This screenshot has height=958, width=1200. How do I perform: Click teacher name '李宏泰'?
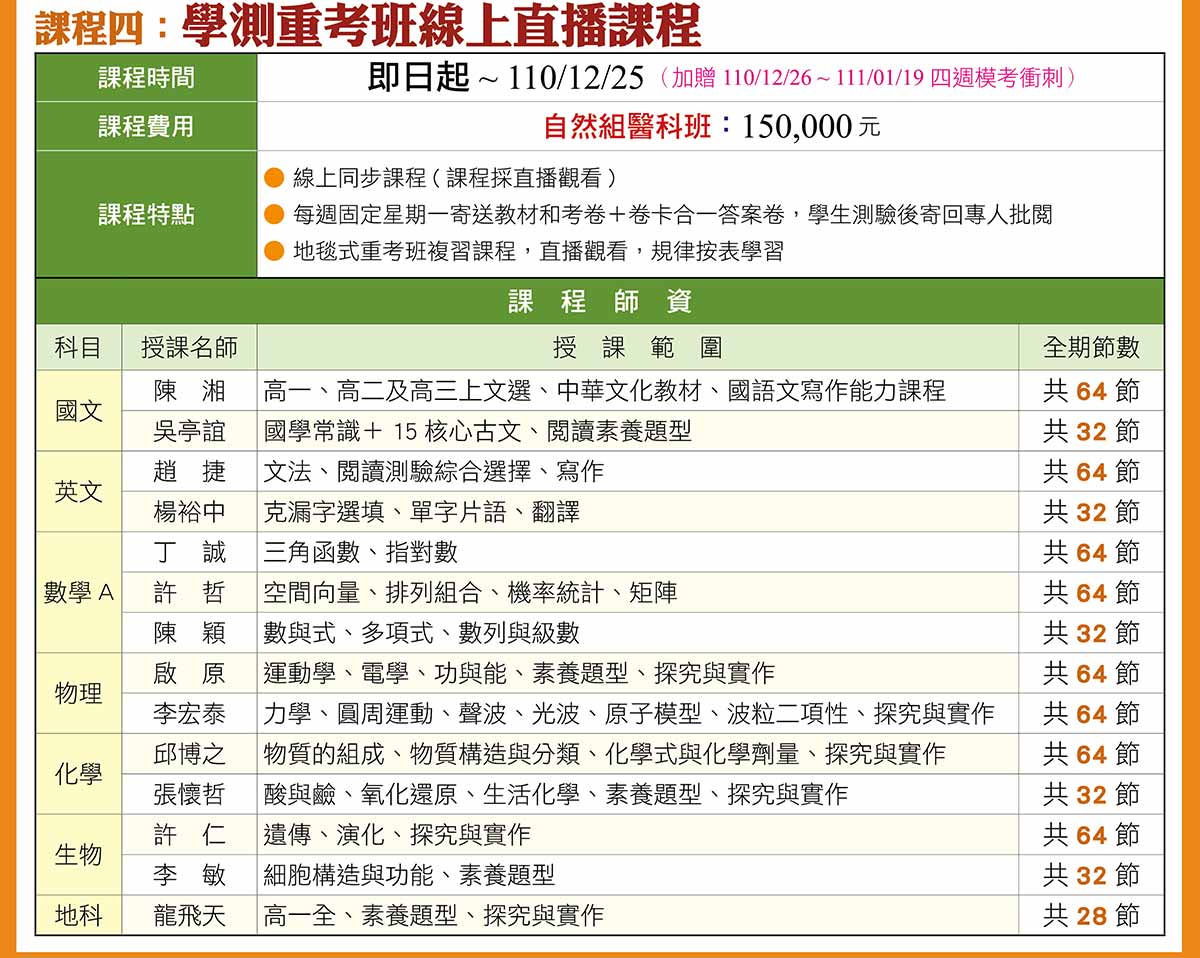point(190,714)
